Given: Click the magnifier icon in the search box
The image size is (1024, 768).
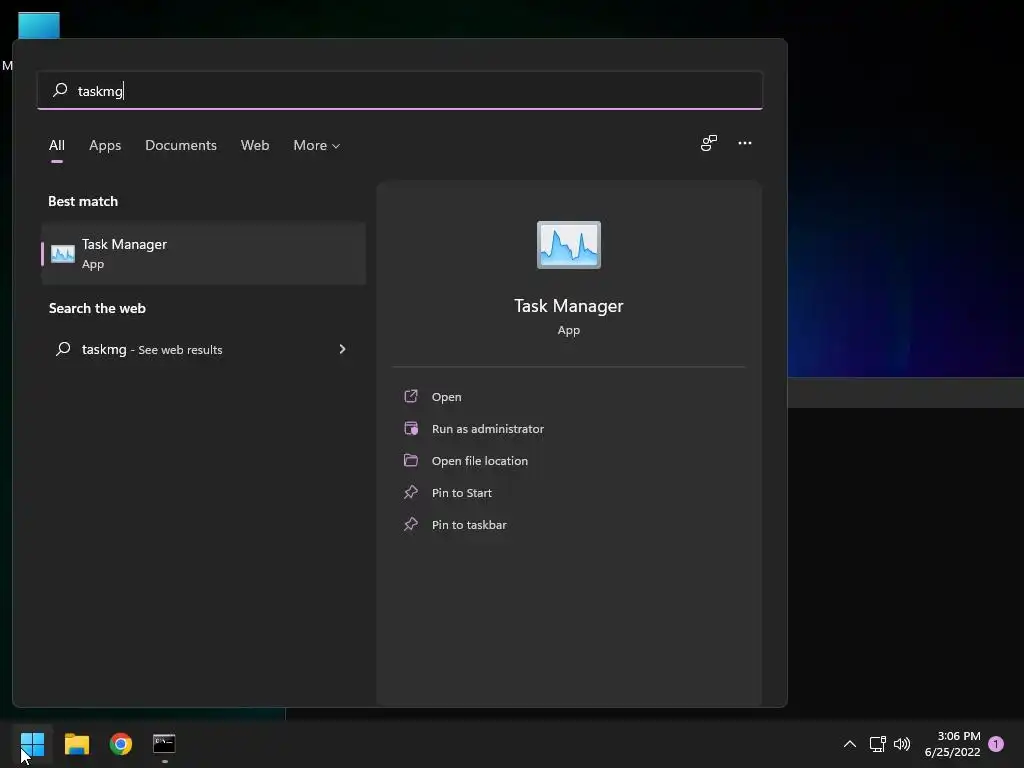Looking at the screenshot, I should pyautogui.click(x=60, y=89).
